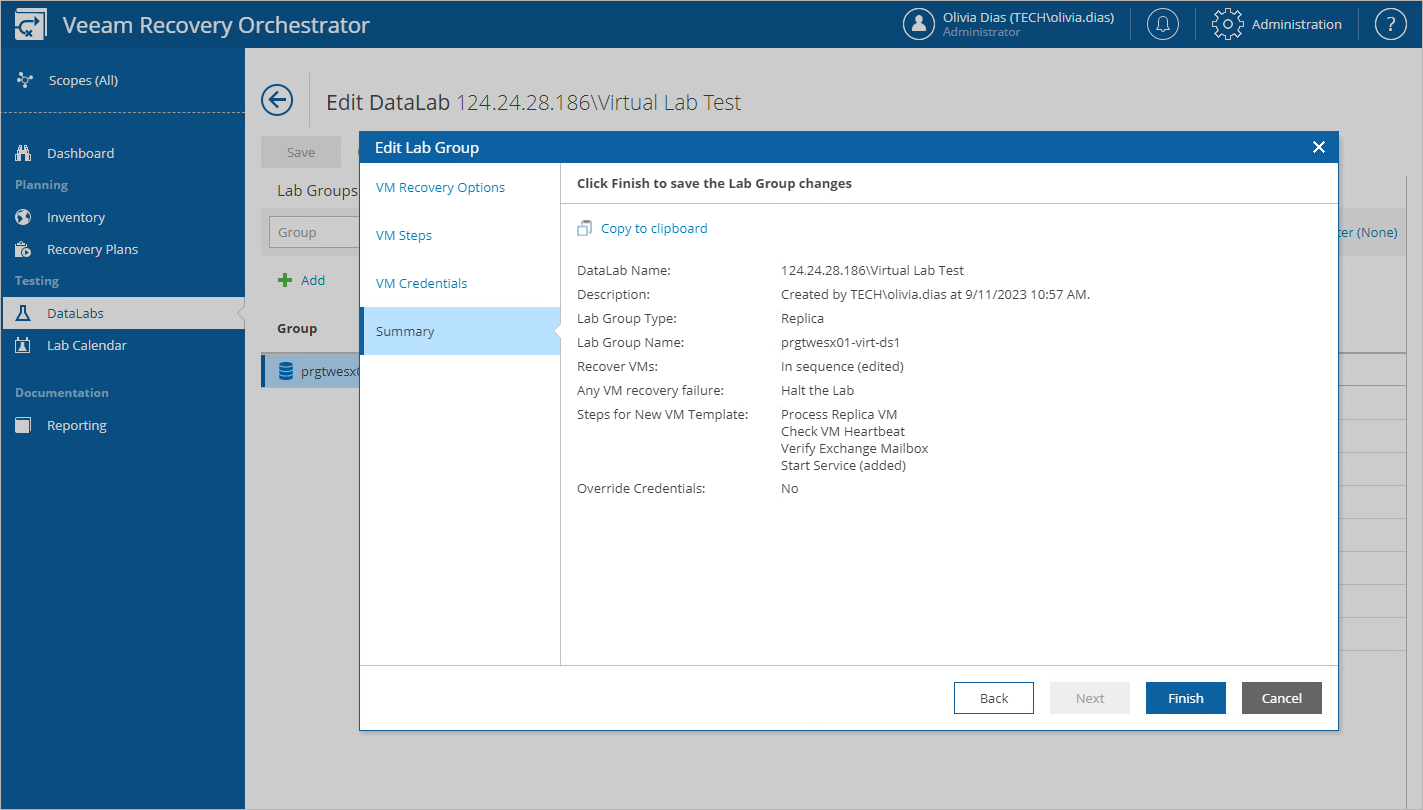
Task: Open the VM Credentials step
Action: tap(421, 283)
